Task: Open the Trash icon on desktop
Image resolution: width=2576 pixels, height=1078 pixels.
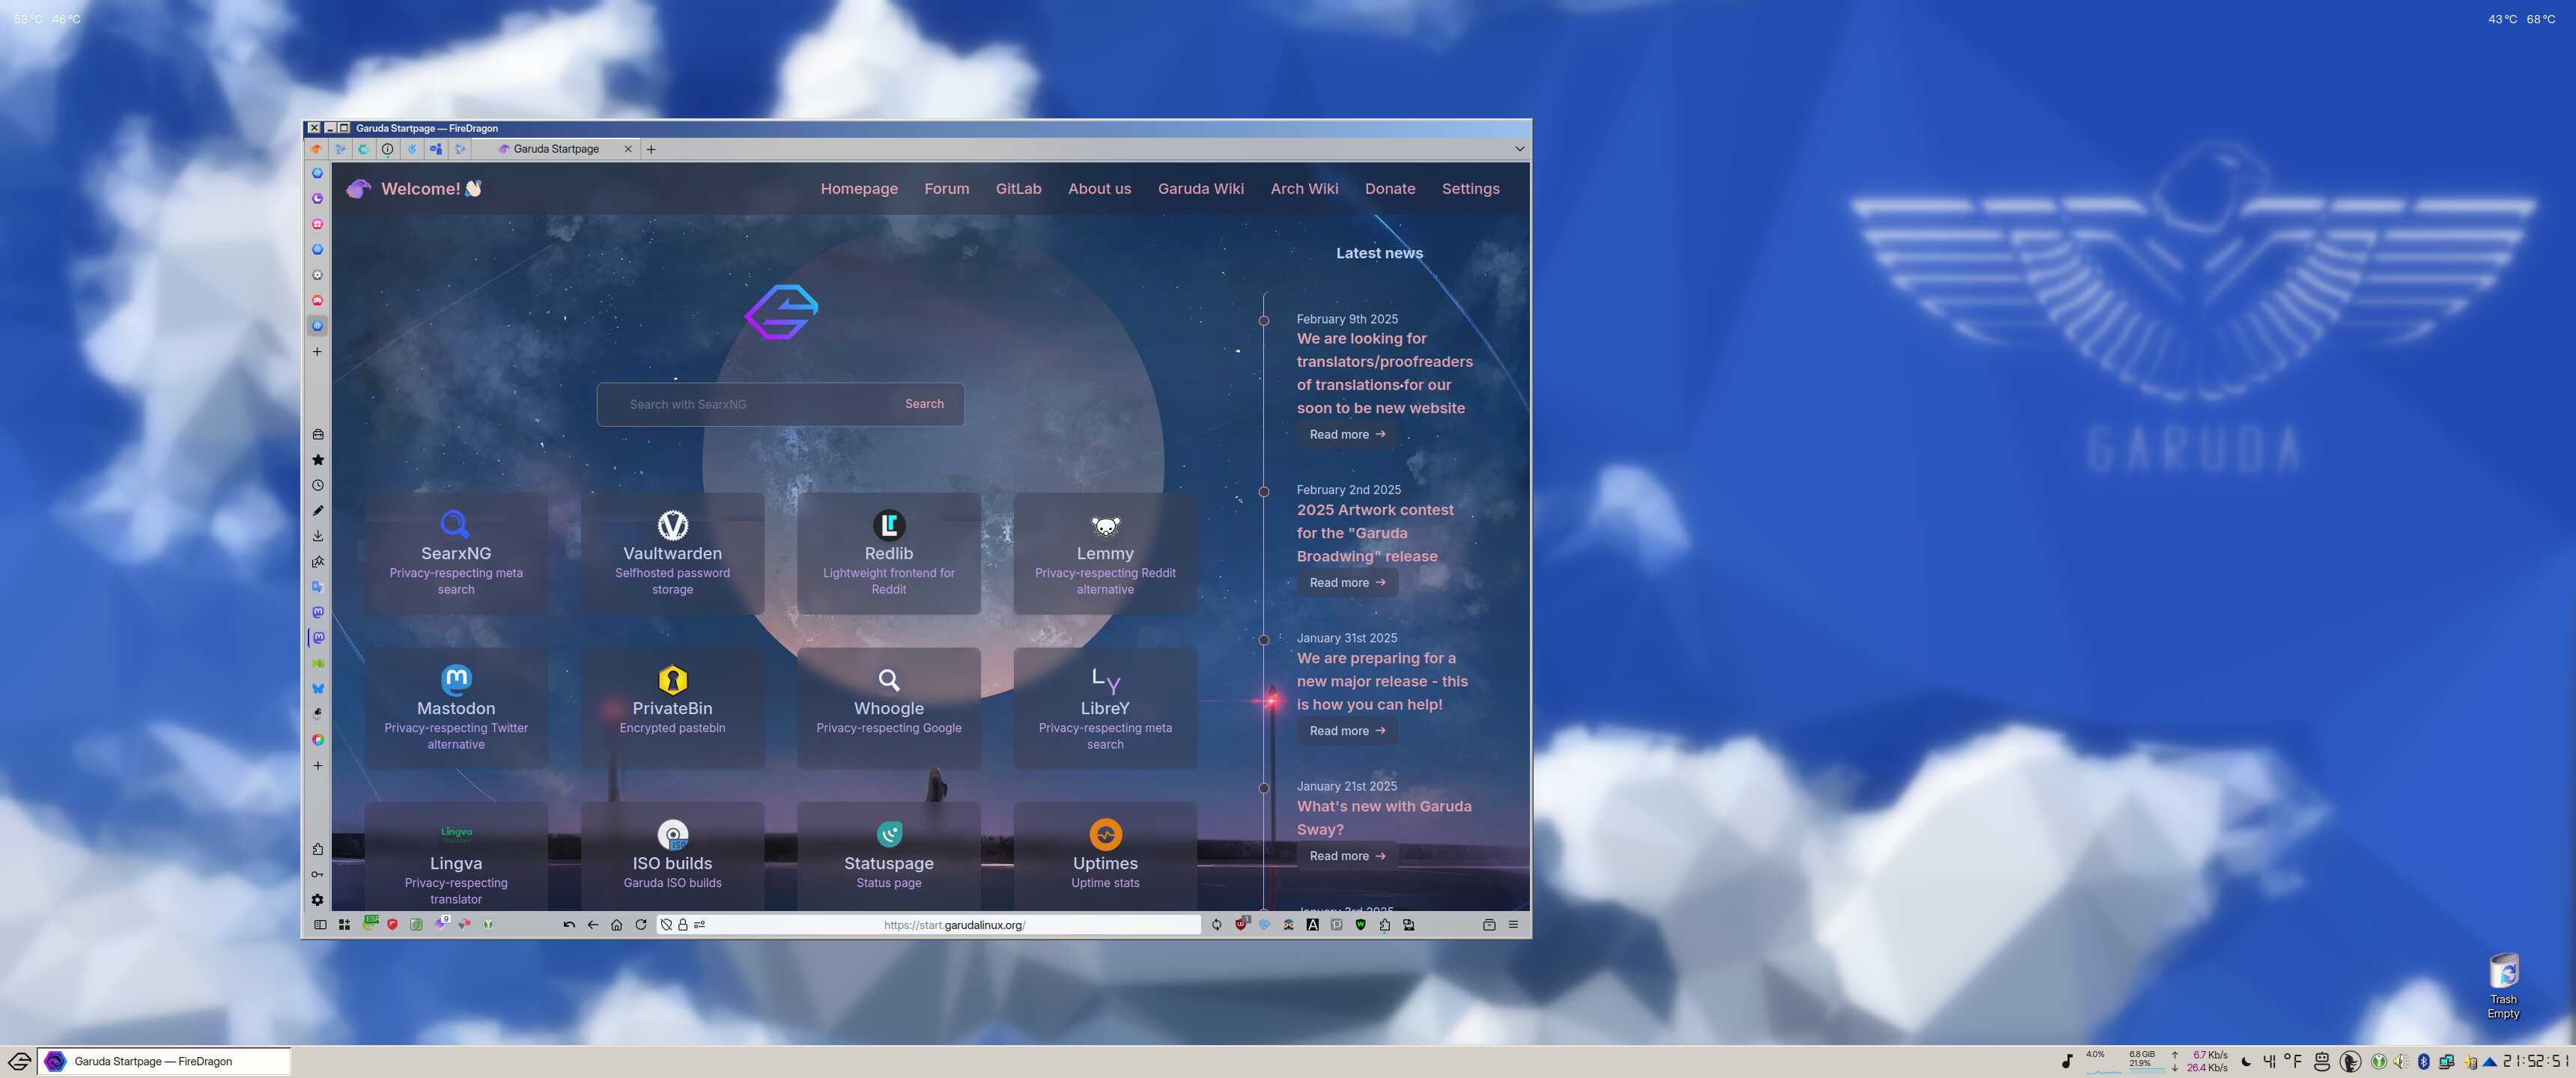Action: 2503,986
